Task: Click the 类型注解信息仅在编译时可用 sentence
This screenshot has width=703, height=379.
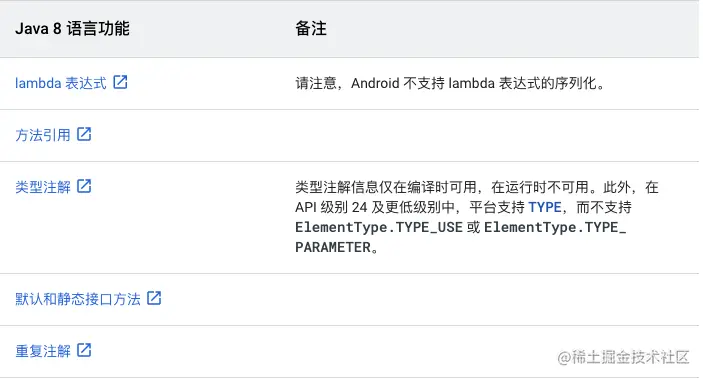Action: click(386, 187)
